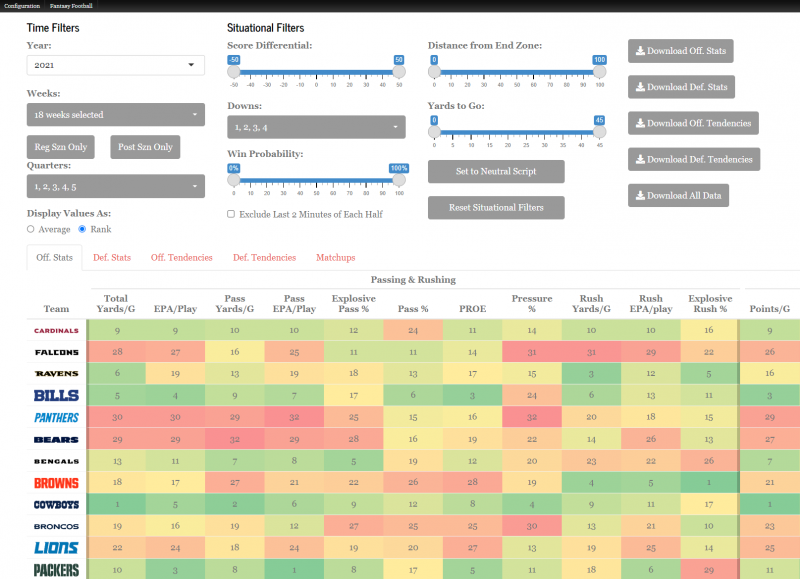Click the Falcons team logo
Viewport: 800px width, 579px height.
[56, 353]
